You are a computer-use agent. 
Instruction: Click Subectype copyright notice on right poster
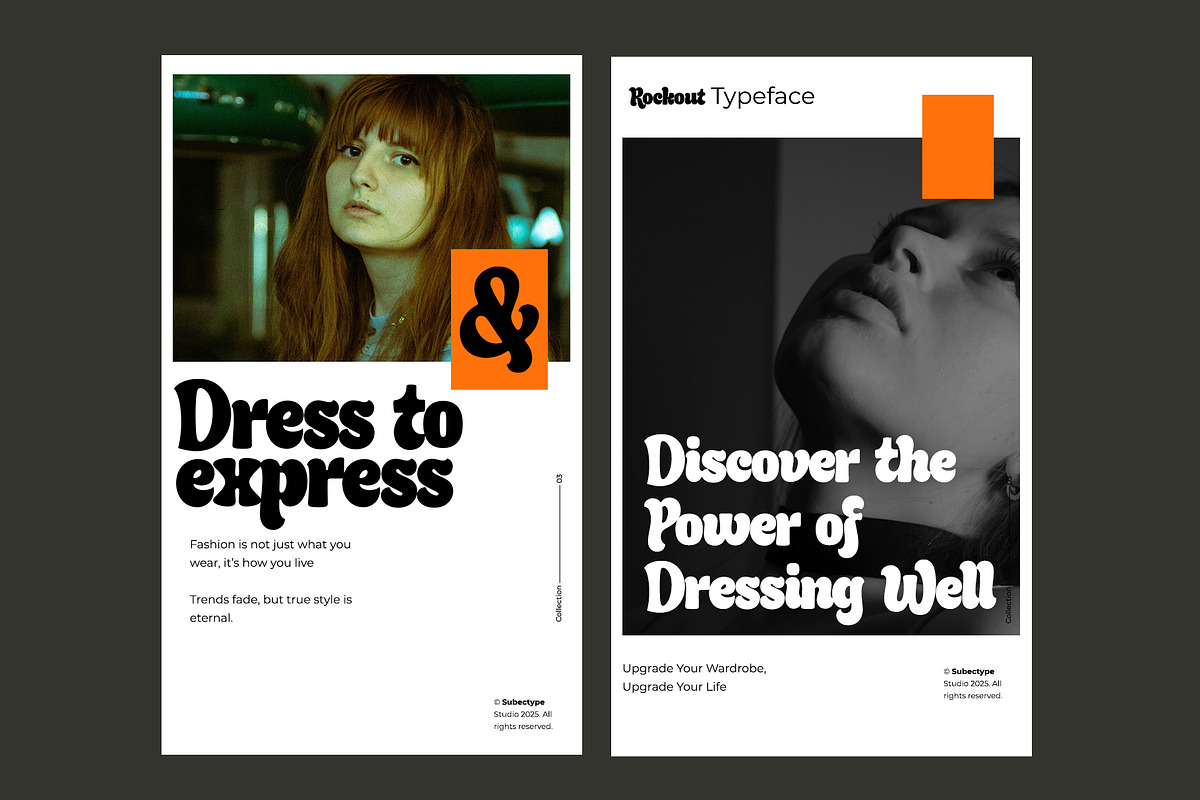pyautogui.click(x=972, y=683)
